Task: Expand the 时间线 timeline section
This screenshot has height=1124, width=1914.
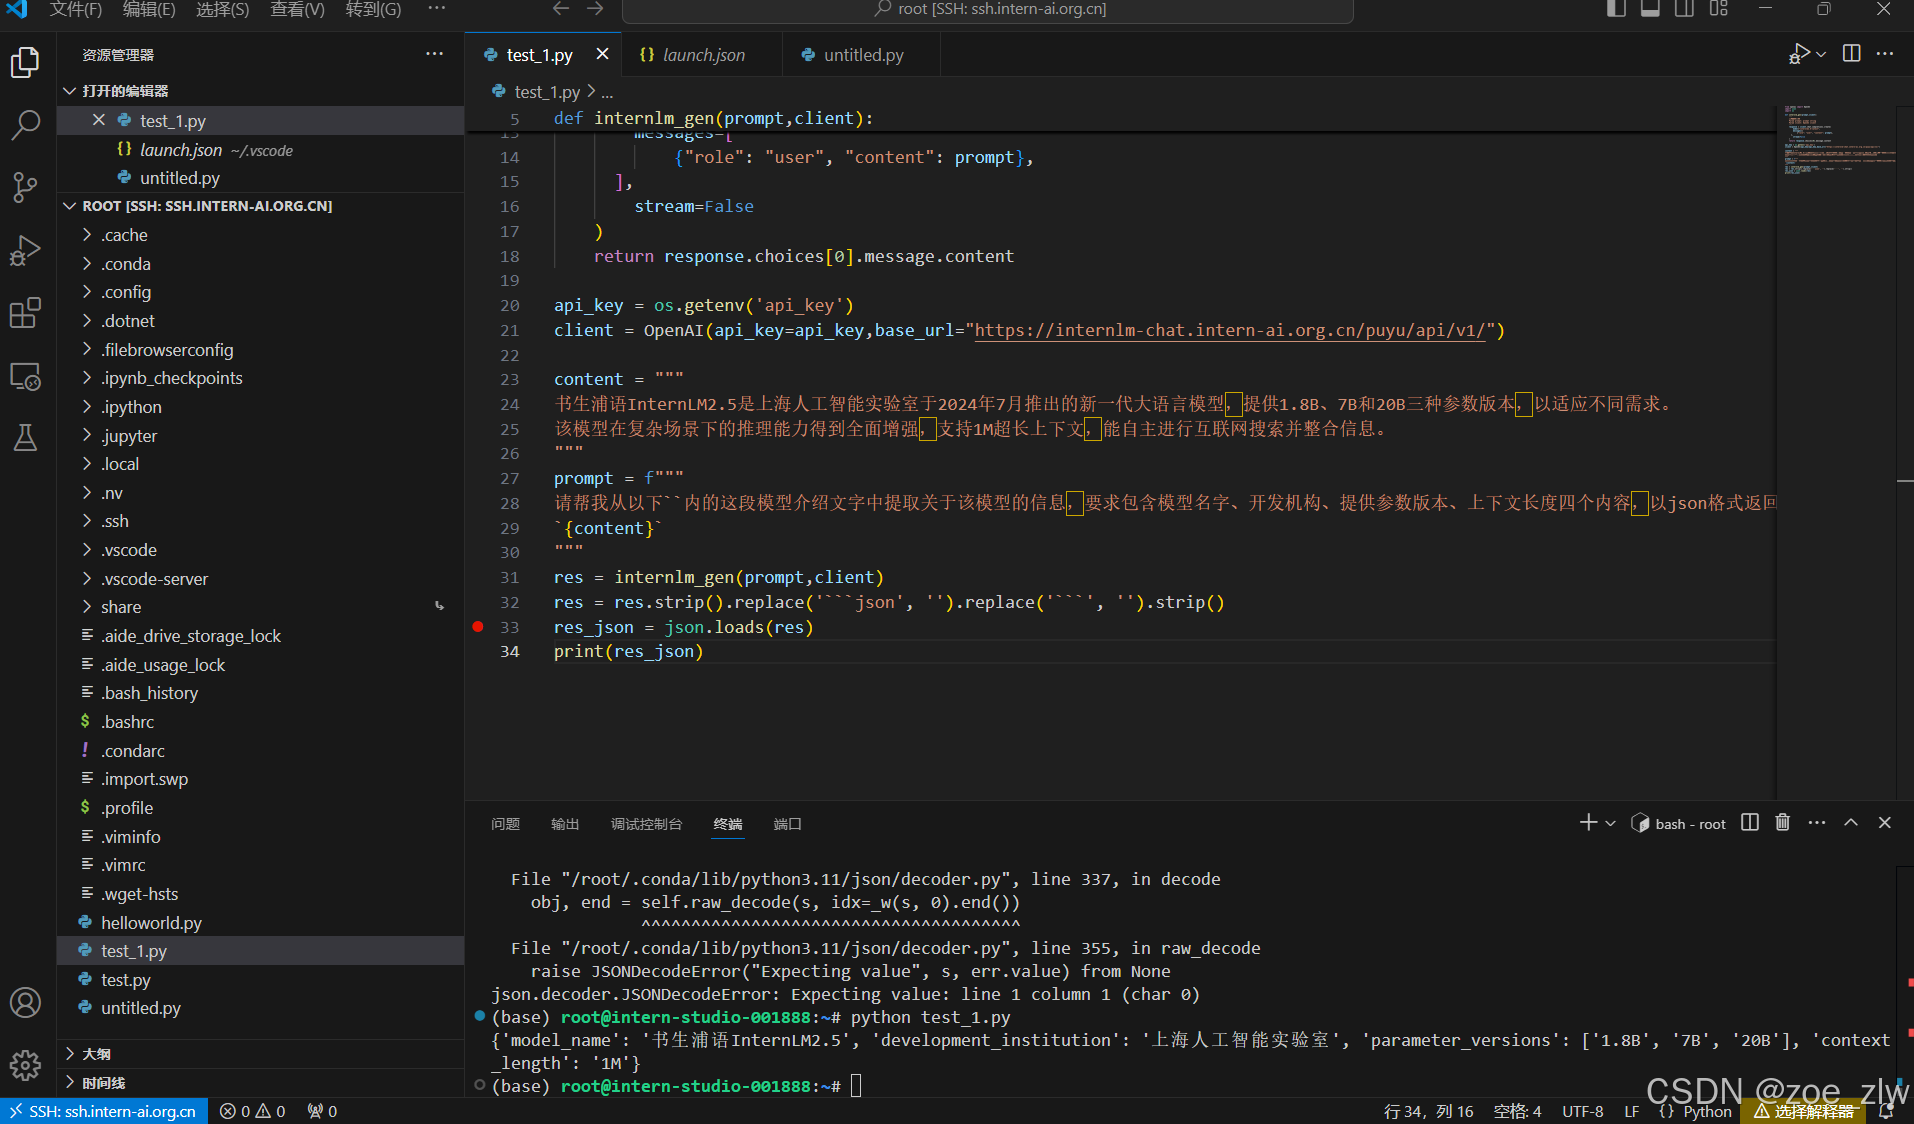Action: [260, 1083]
